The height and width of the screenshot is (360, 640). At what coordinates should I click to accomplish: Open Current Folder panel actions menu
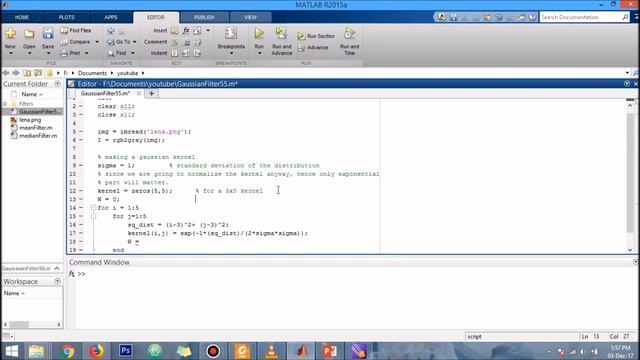click(x=58, y=84)
